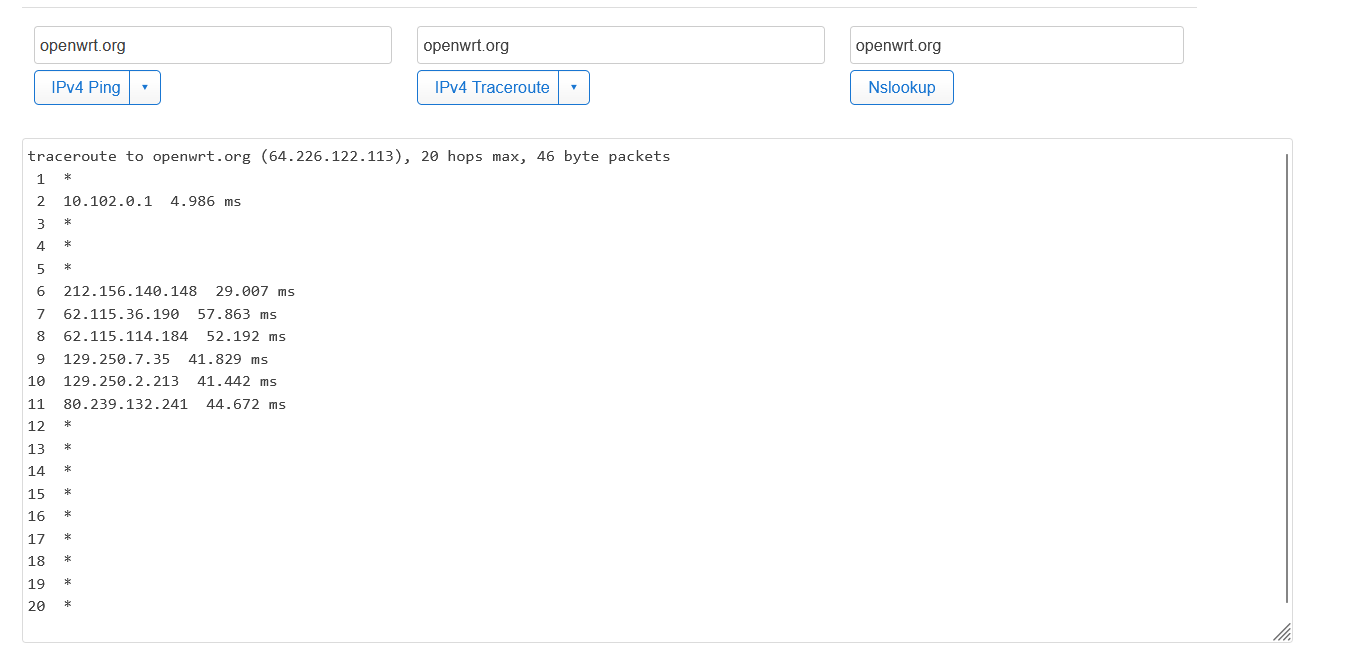Click the hop 9 address 129.250.7.35
The height and width of the screenshot is (653, 1365).
tap(117, 359)
